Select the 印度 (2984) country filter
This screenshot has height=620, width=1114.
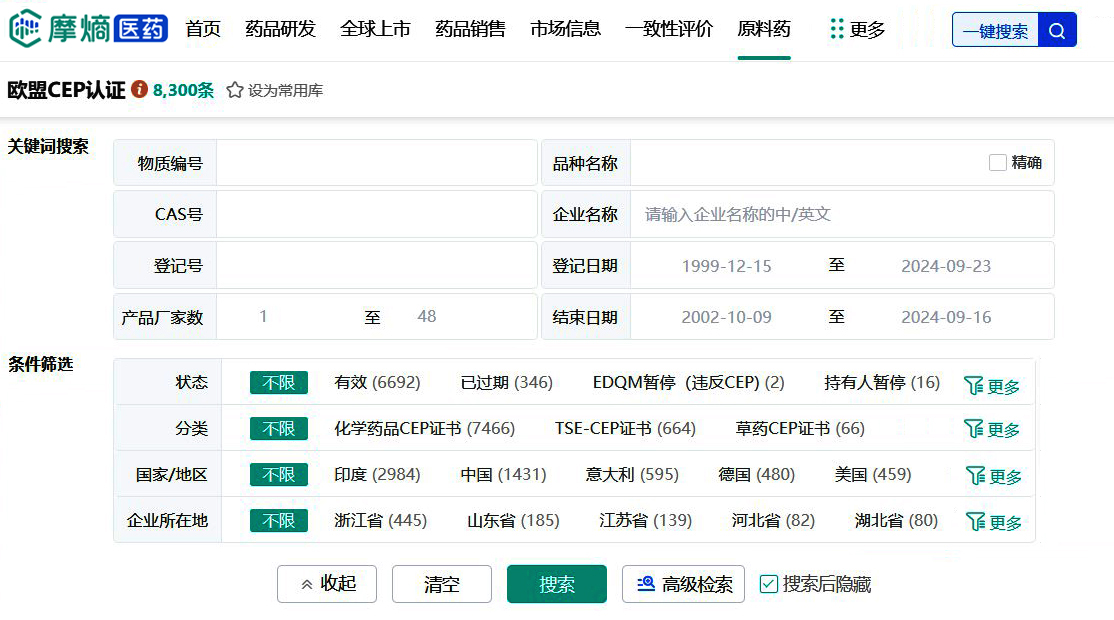click(377, 474)
